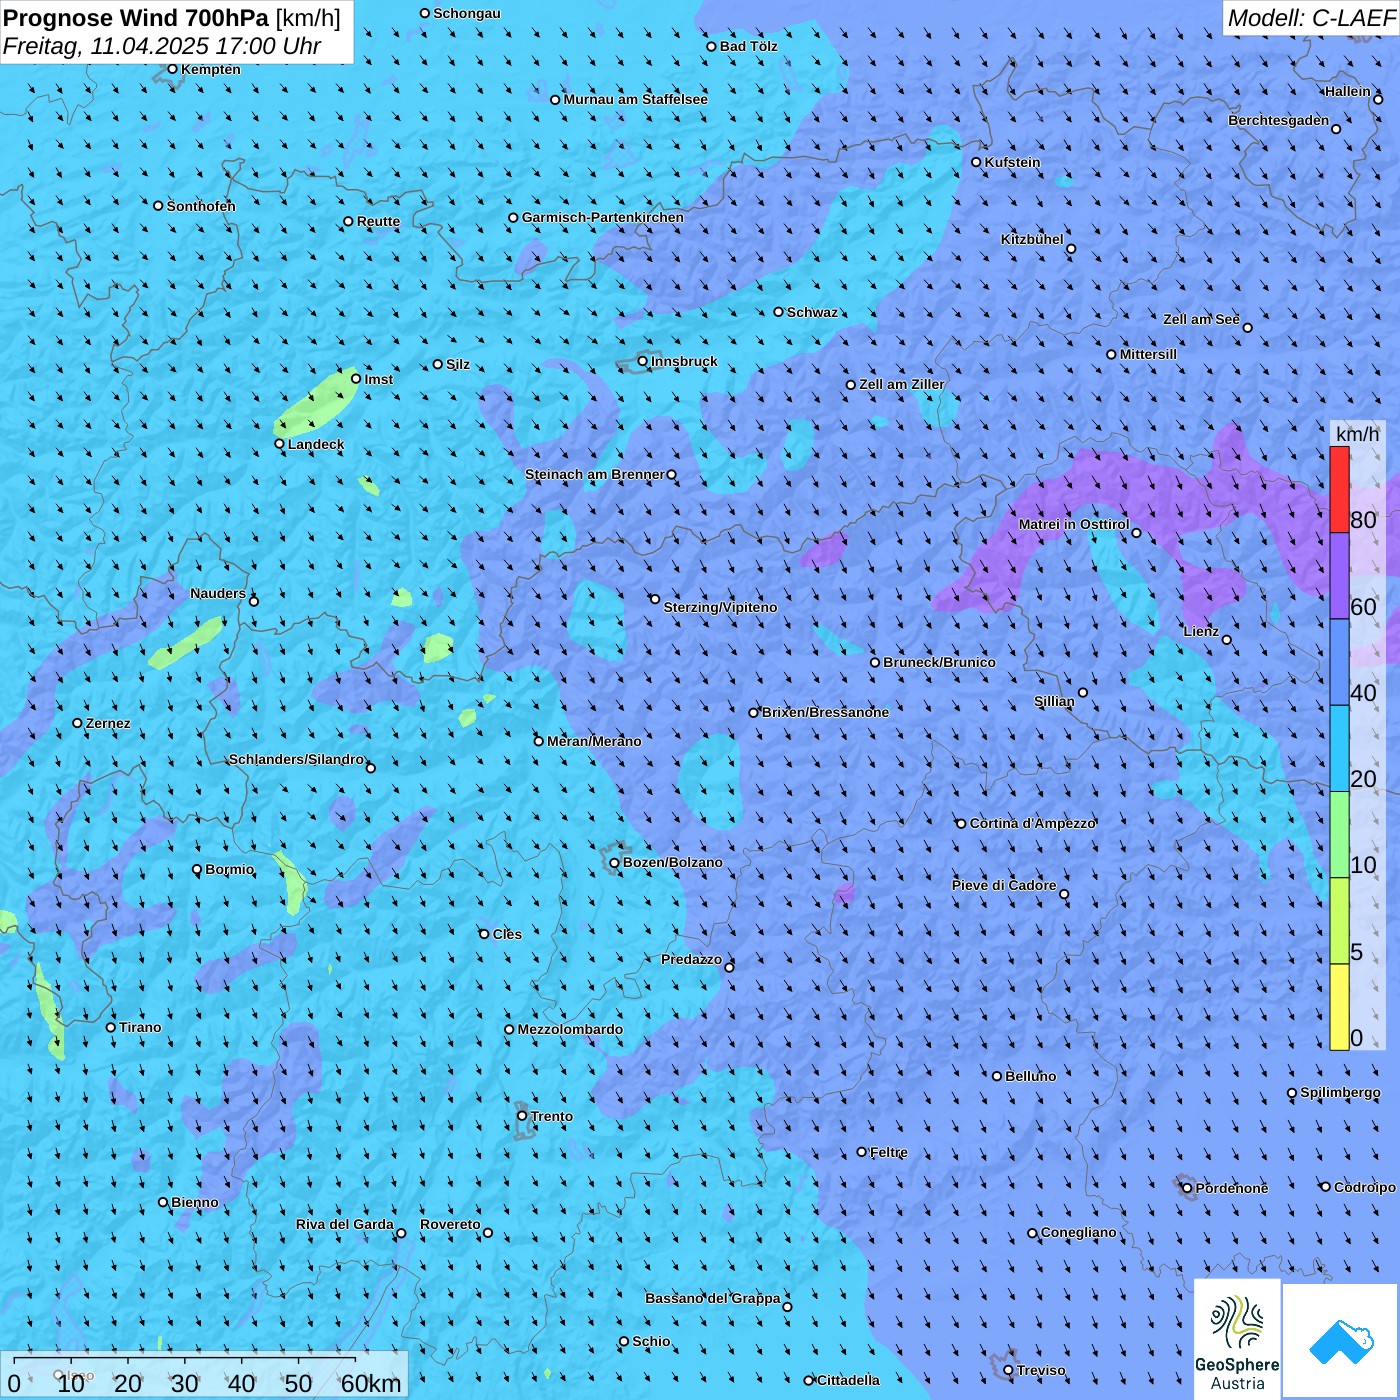Click the 'Schongau' label
This screenshot has height=1400, width=1400.
pos(467,13)
